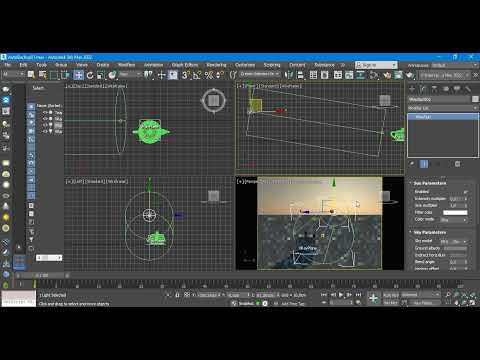Screen dimensions: 480x360
Task: Open the Curve Editor
Action: point(349,75)
